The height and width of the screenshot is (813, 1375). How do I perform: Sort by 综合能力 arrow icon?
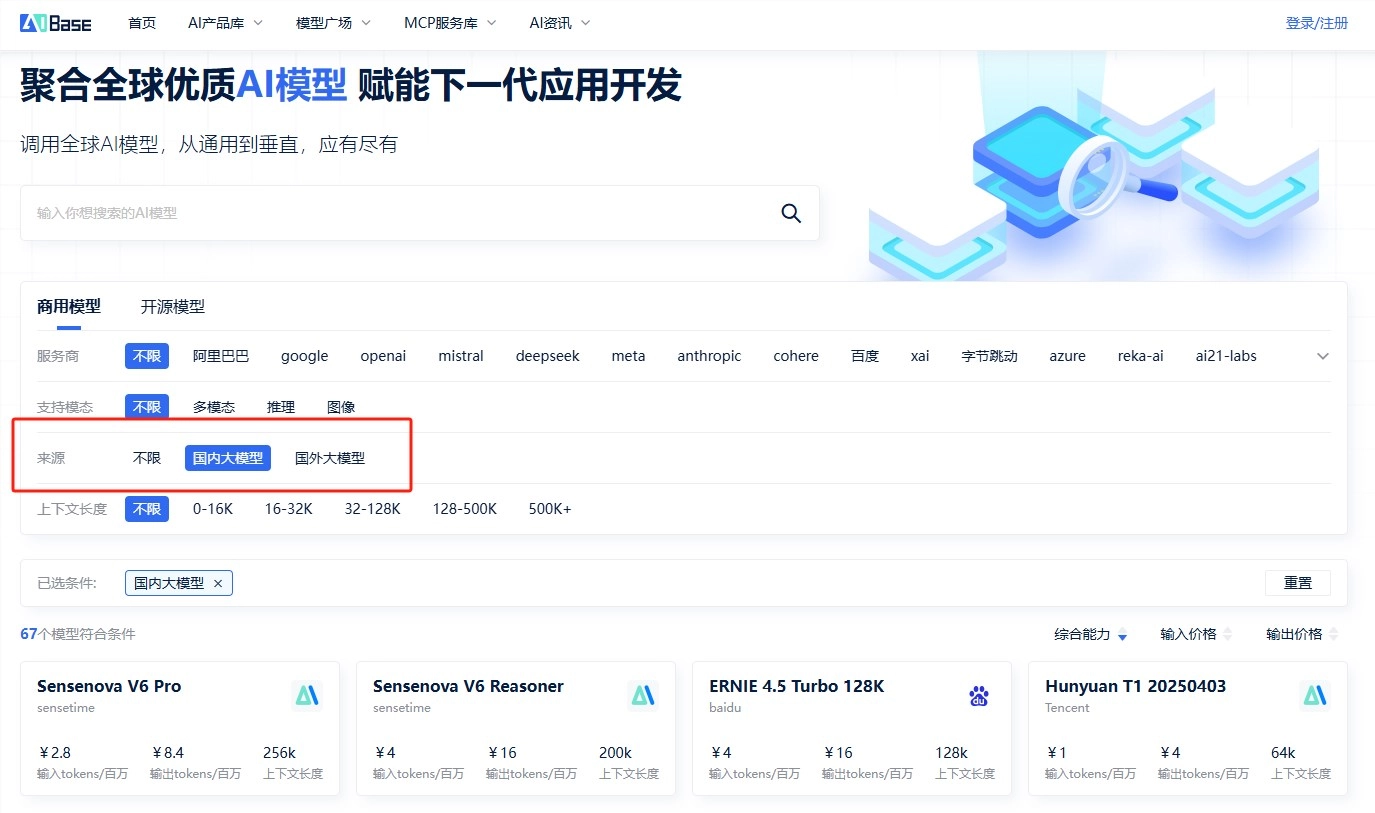pos(1123,635)
